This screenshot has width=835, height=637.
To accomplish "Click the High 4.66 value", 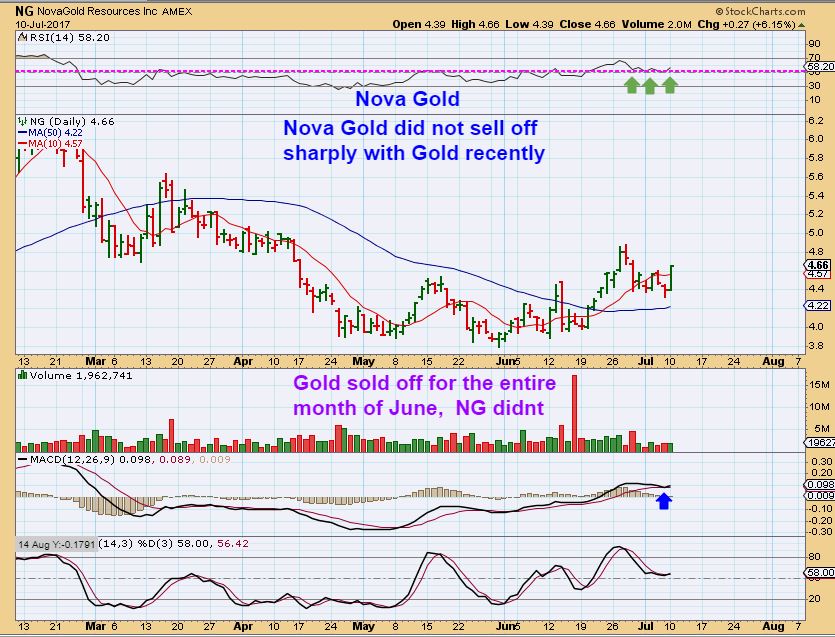I will pos(475,24).
